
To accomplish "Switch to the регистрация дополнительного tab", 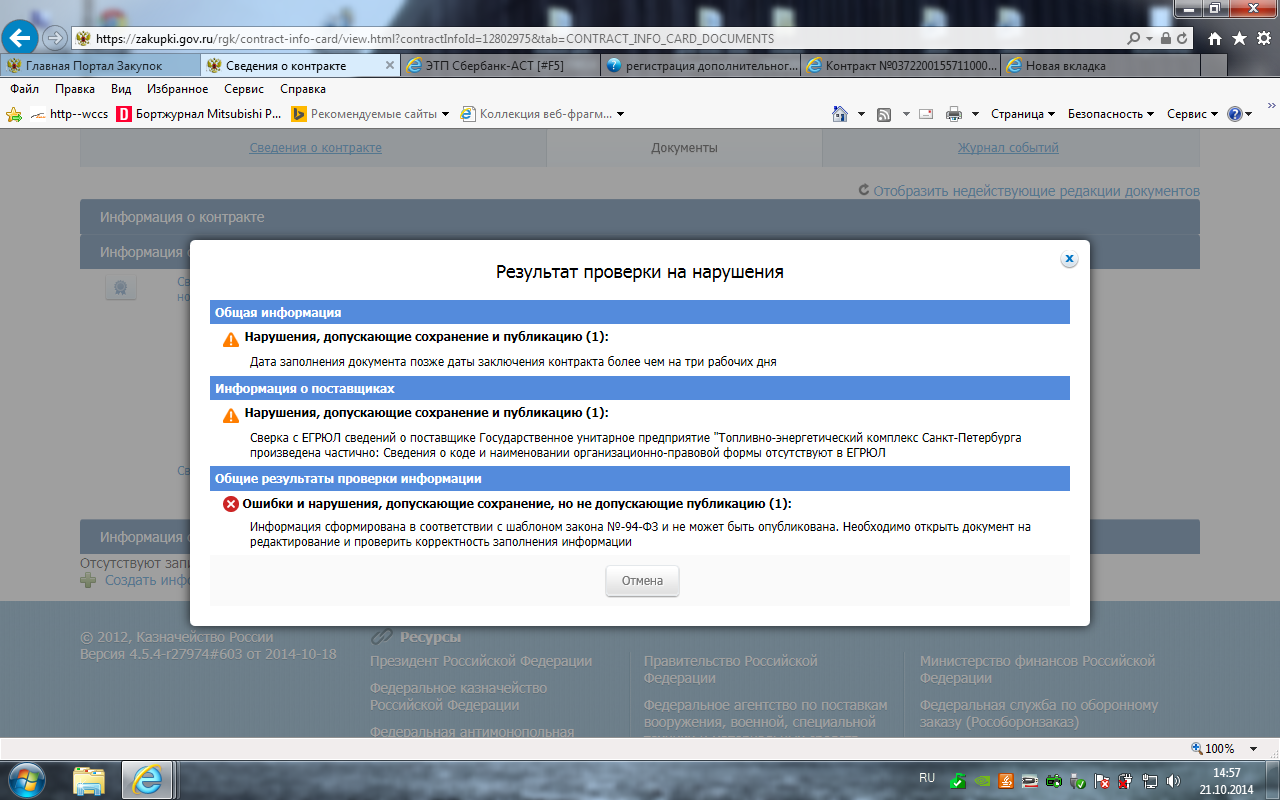I will point(701,66).
